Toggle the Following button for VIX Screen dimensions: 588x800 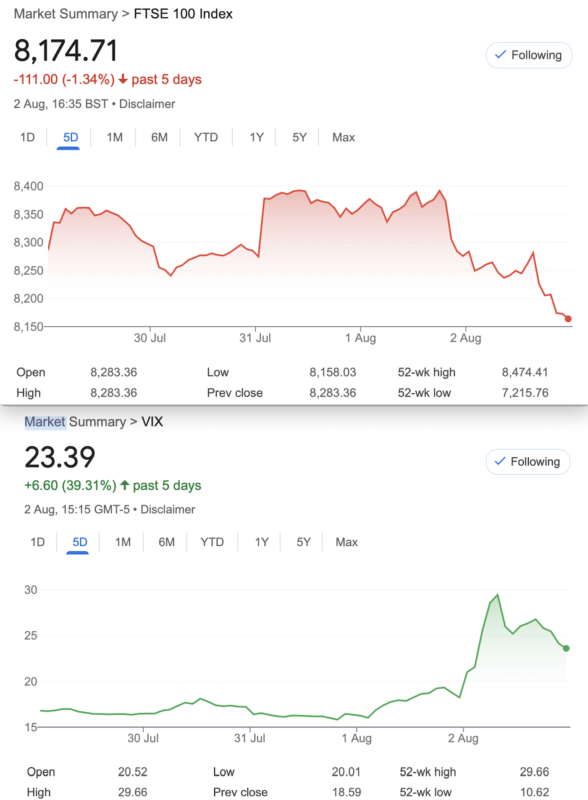(528, 462)
